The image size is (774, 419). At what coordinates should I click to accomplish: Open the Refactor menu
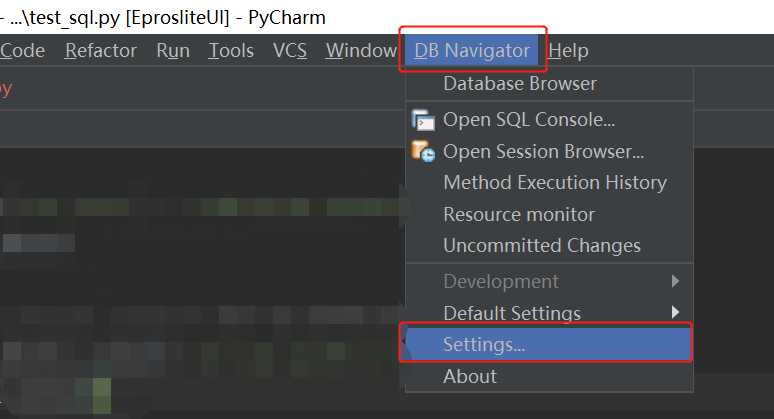(102, 50)
